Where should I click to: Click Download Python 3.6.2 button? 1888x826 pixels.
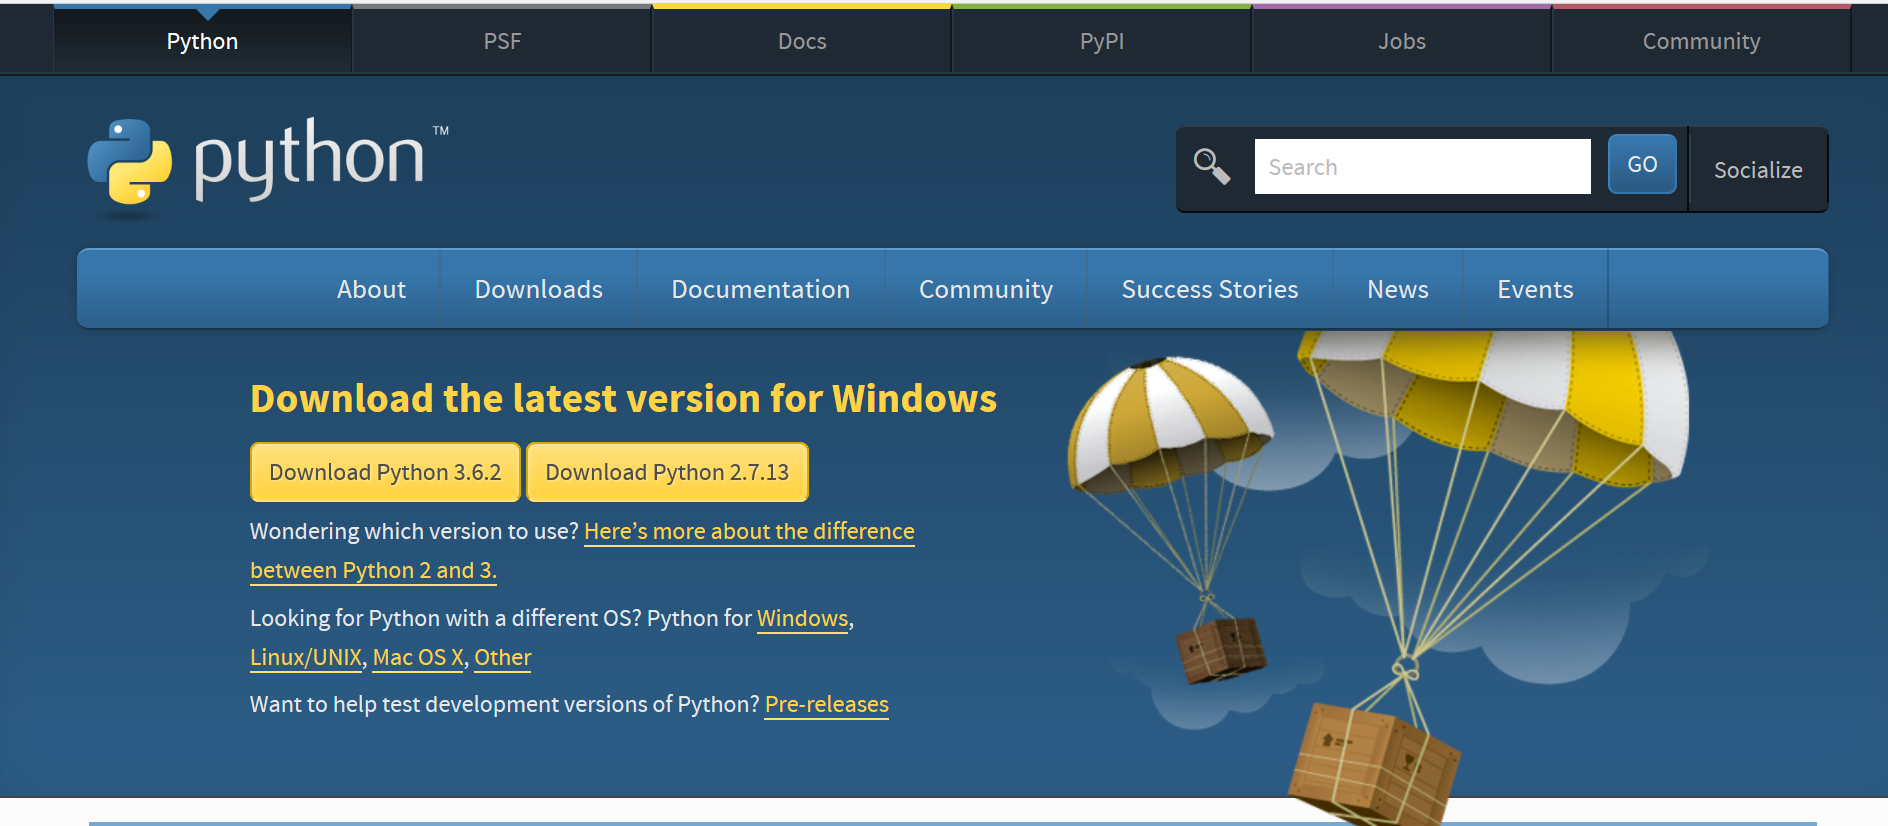tap(385, 472)
